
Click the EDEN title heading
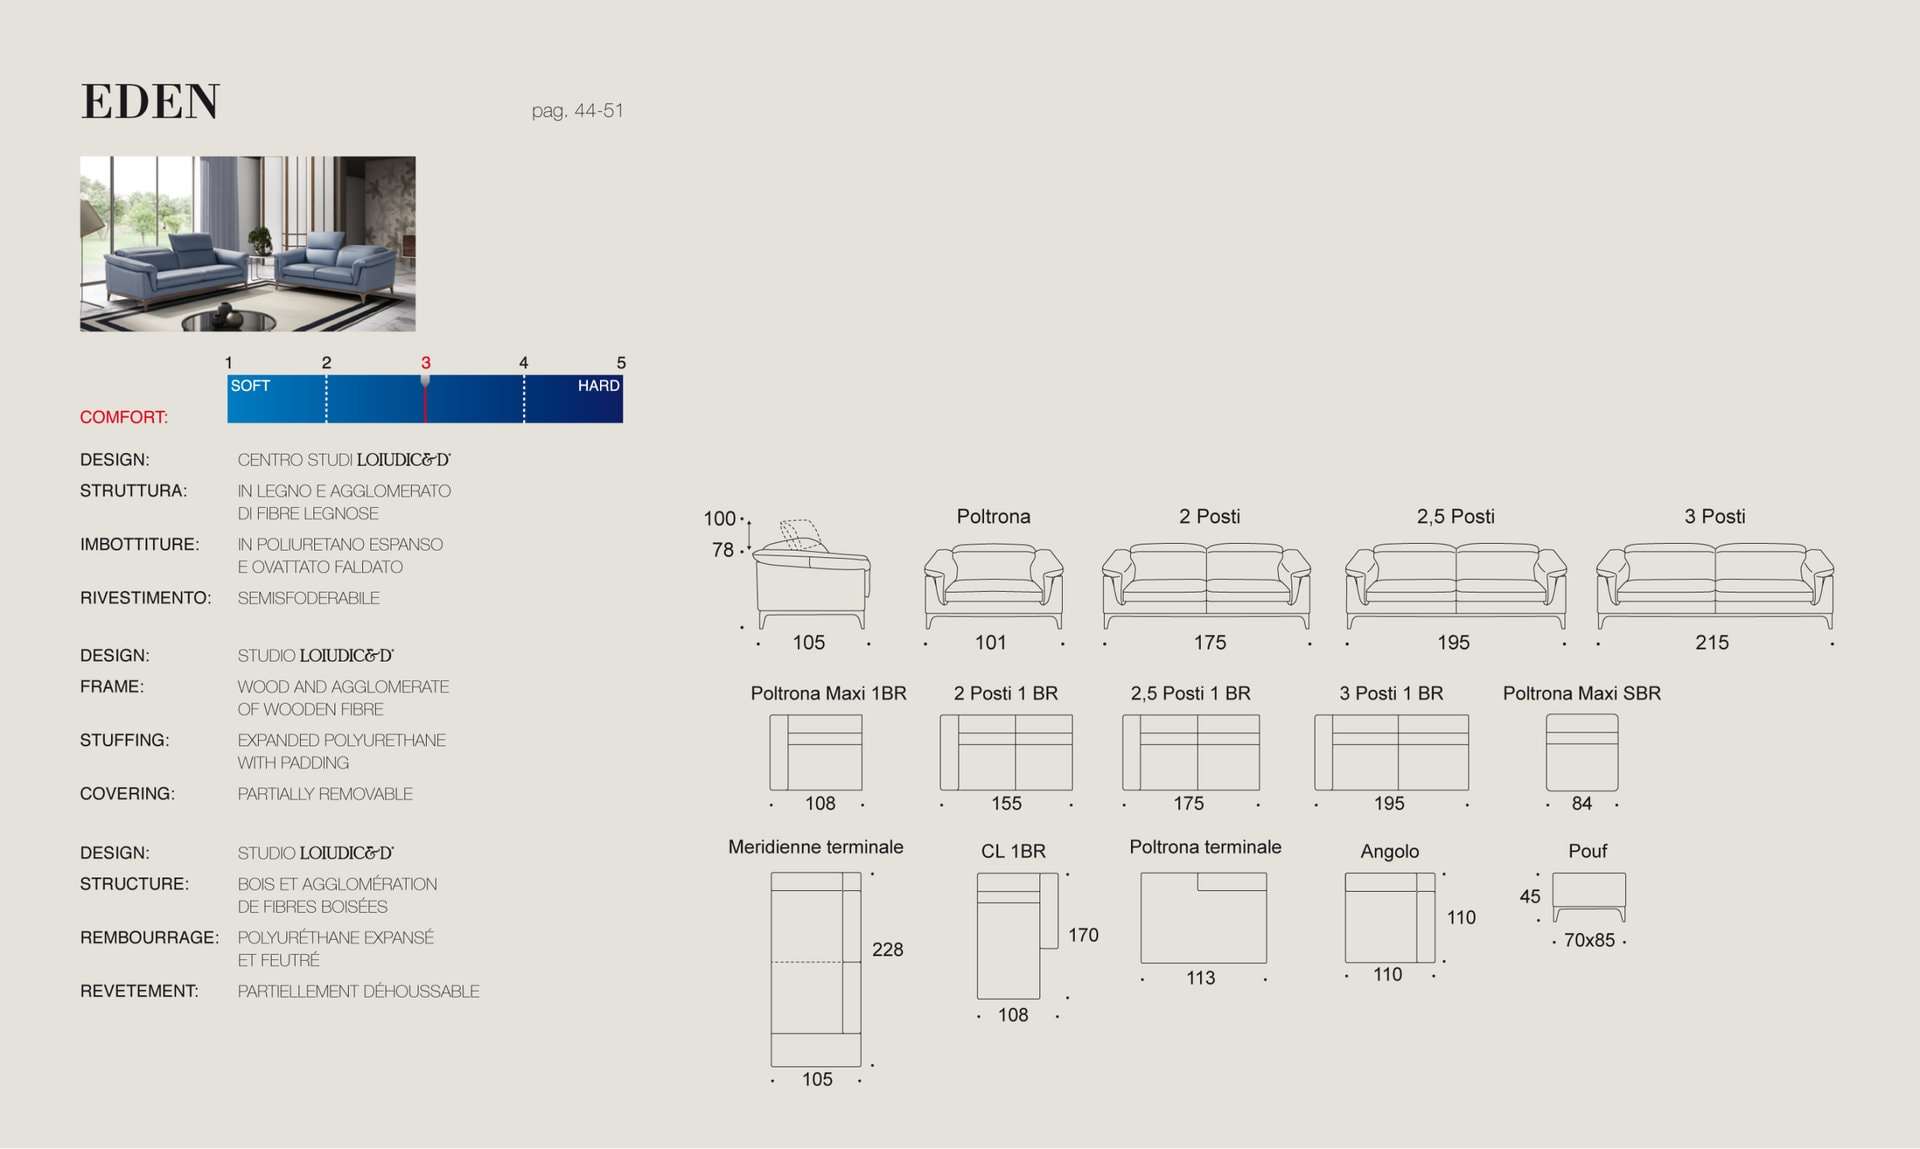point(150,101)
